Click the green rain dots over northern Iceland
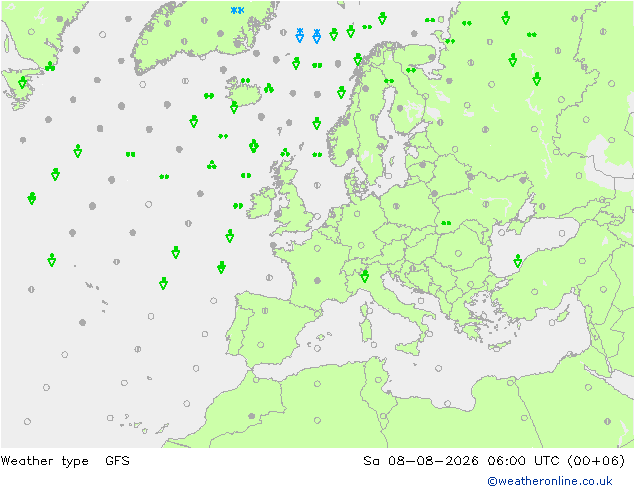The image size is (634, 490). pos(245,81)
